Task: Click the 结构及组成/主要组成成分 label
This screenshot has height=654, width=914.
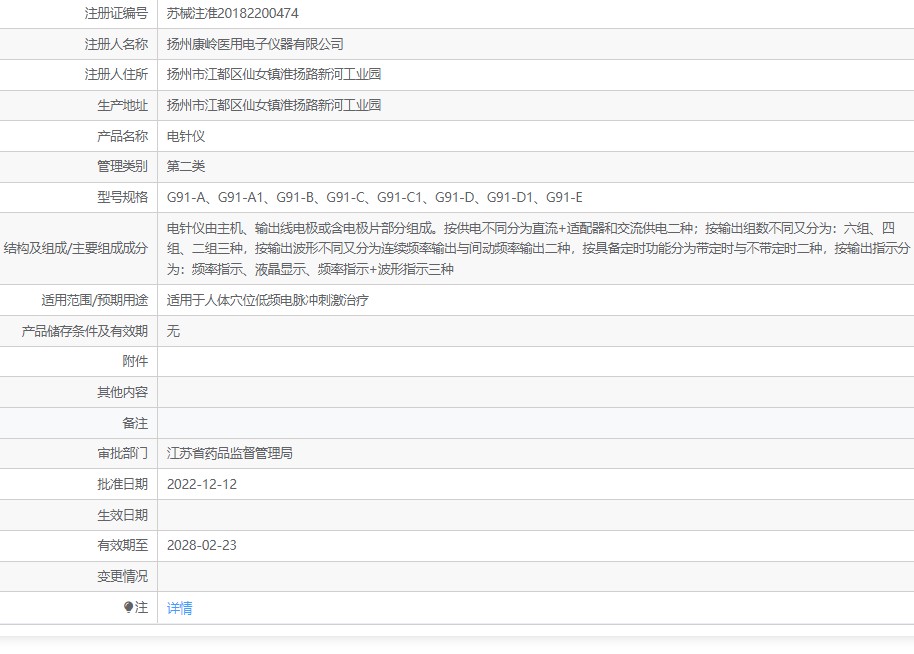Action: pyautogui.click(x=76, y=248)
